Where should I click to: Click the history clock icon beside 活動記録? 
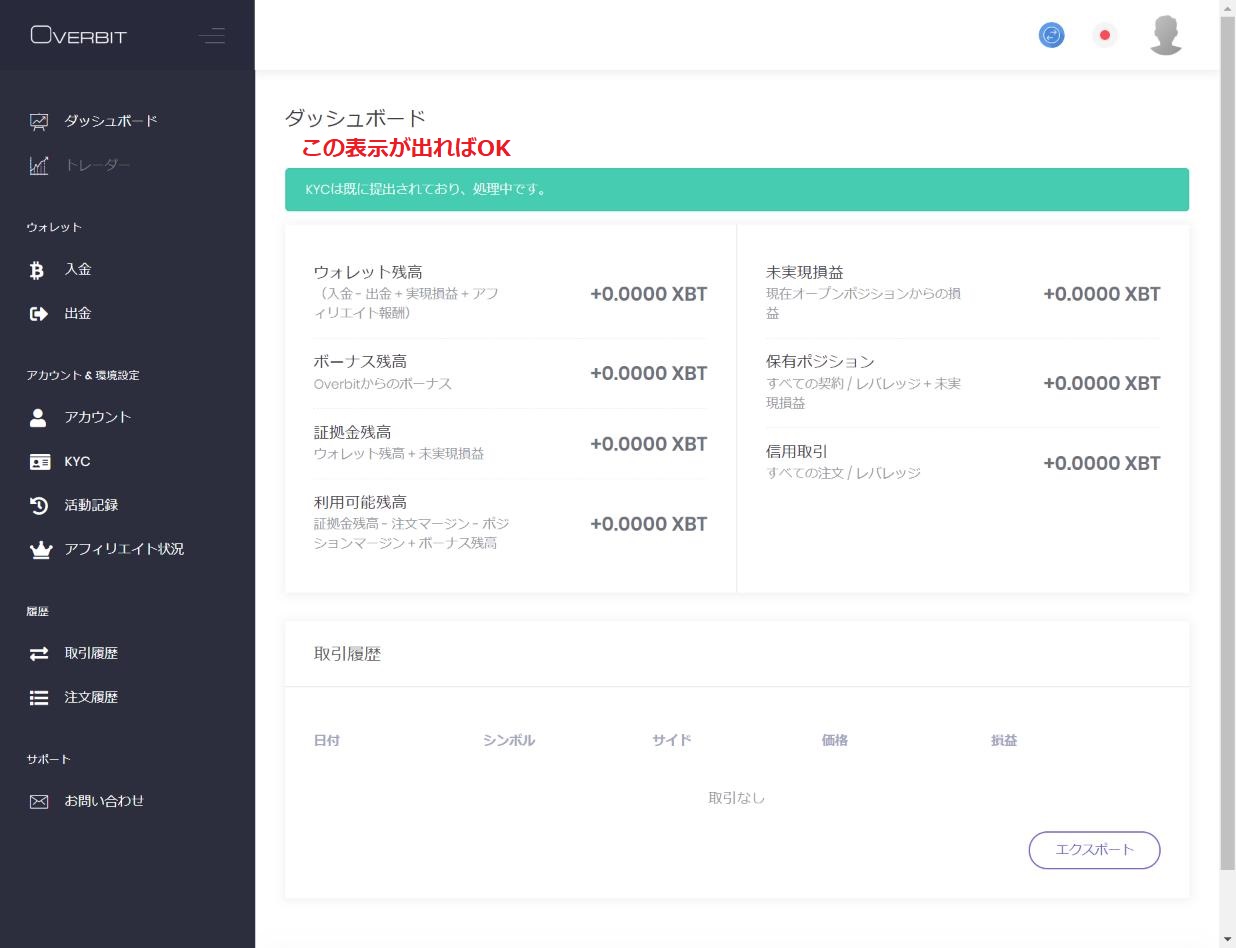39,506
